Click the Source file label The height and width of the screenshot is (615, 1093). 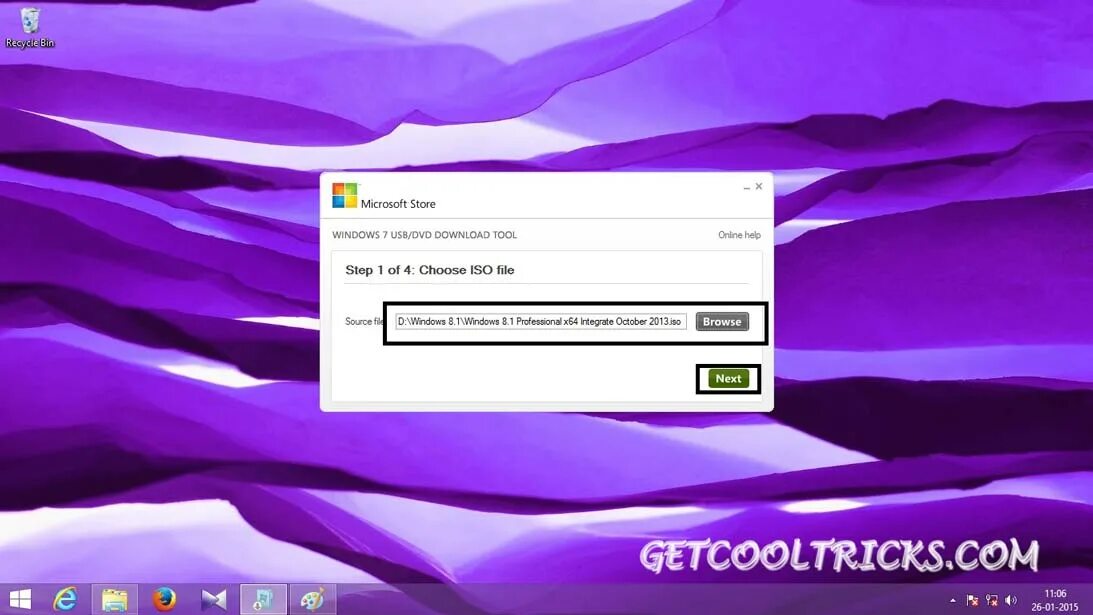(x=365, y=321)
